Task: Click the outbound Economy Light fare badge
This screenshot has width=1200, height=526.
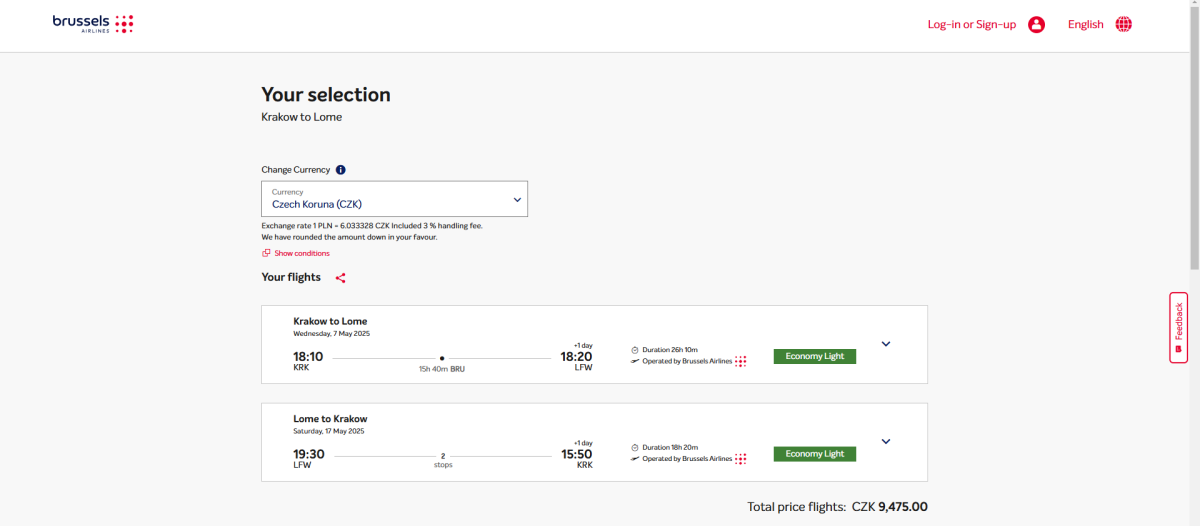Action: pyautogui.click(x=814, y=356)
